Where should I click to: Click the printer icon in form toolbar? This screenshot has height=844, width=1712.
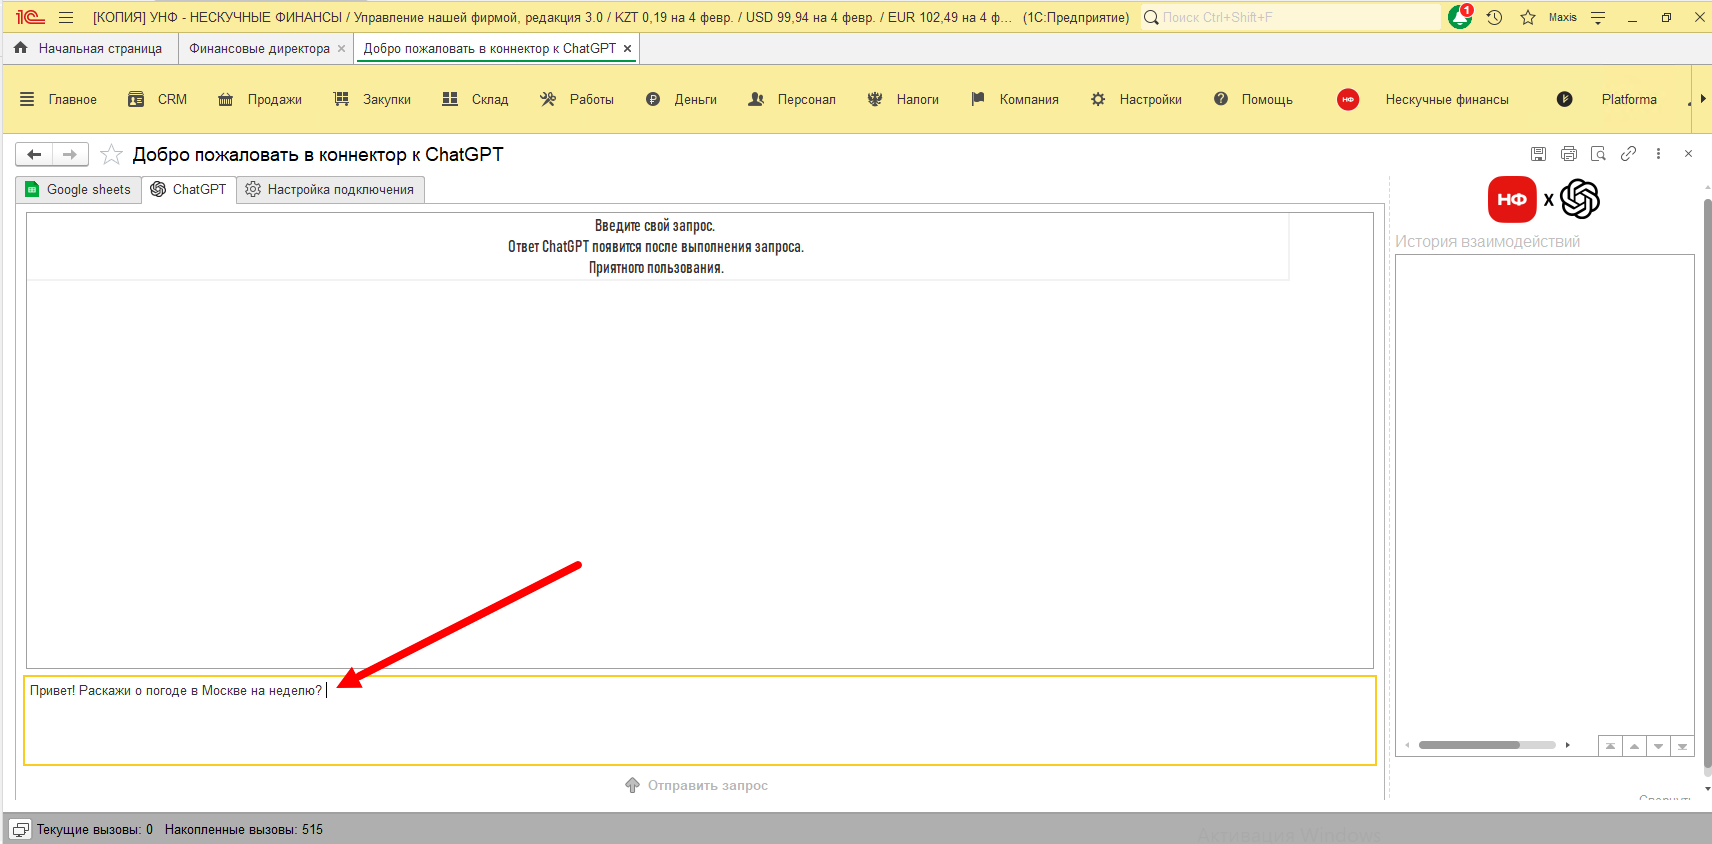pyautogui.click(x=1568, y=154)
